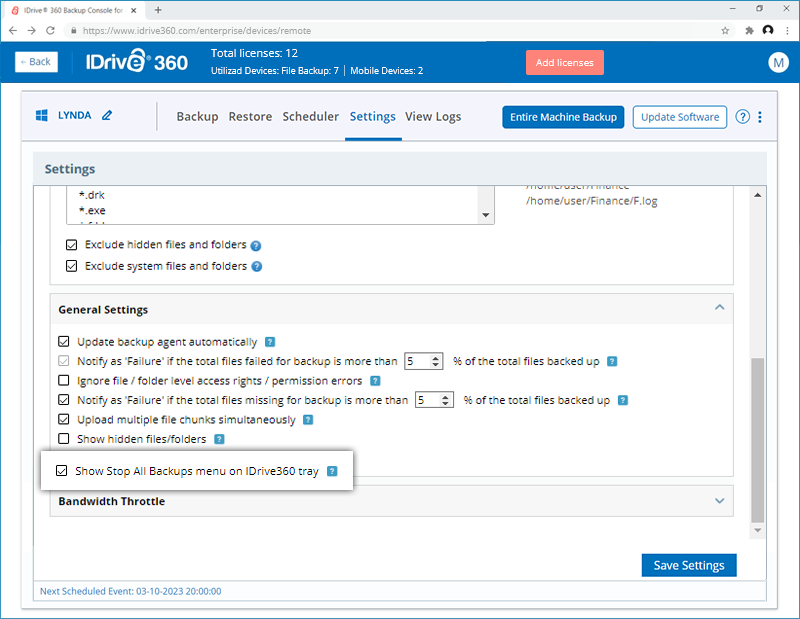The image size is (800, 619).
Task: Click the browser address bar URL
Action: (197, 31)
